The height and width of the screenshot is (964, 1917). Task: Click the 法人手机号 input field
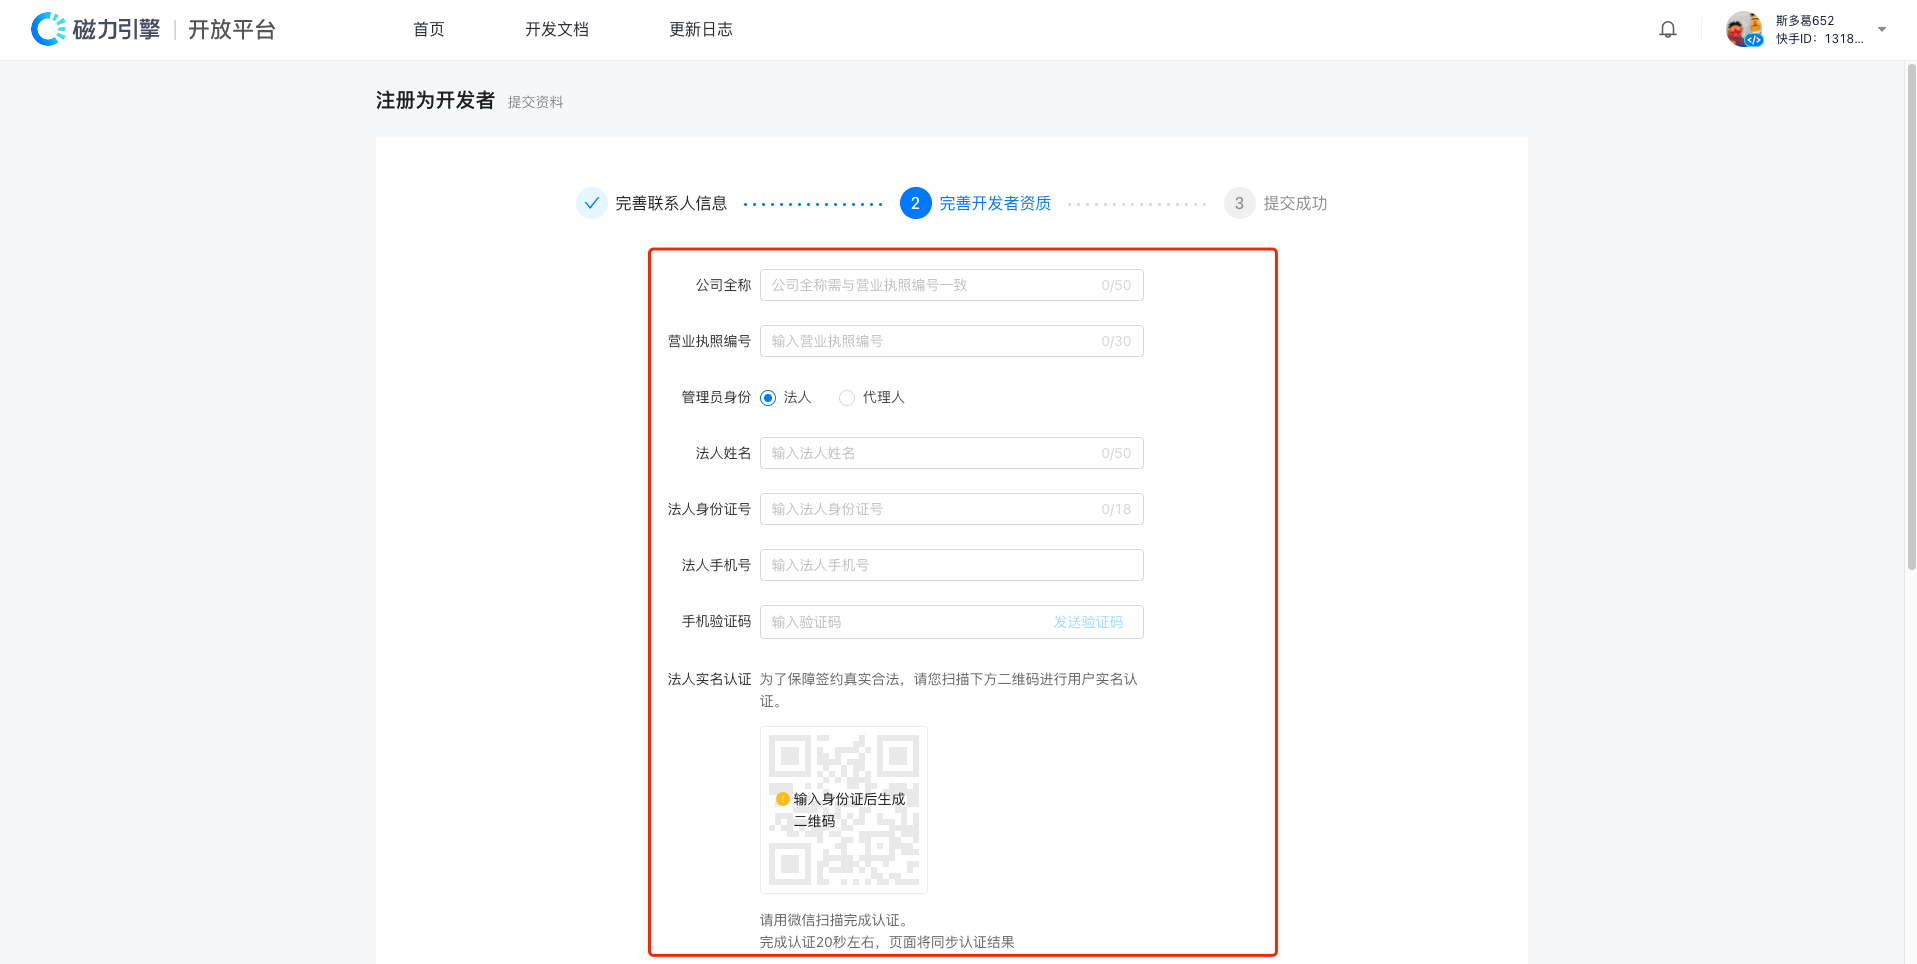coord(951,565)
